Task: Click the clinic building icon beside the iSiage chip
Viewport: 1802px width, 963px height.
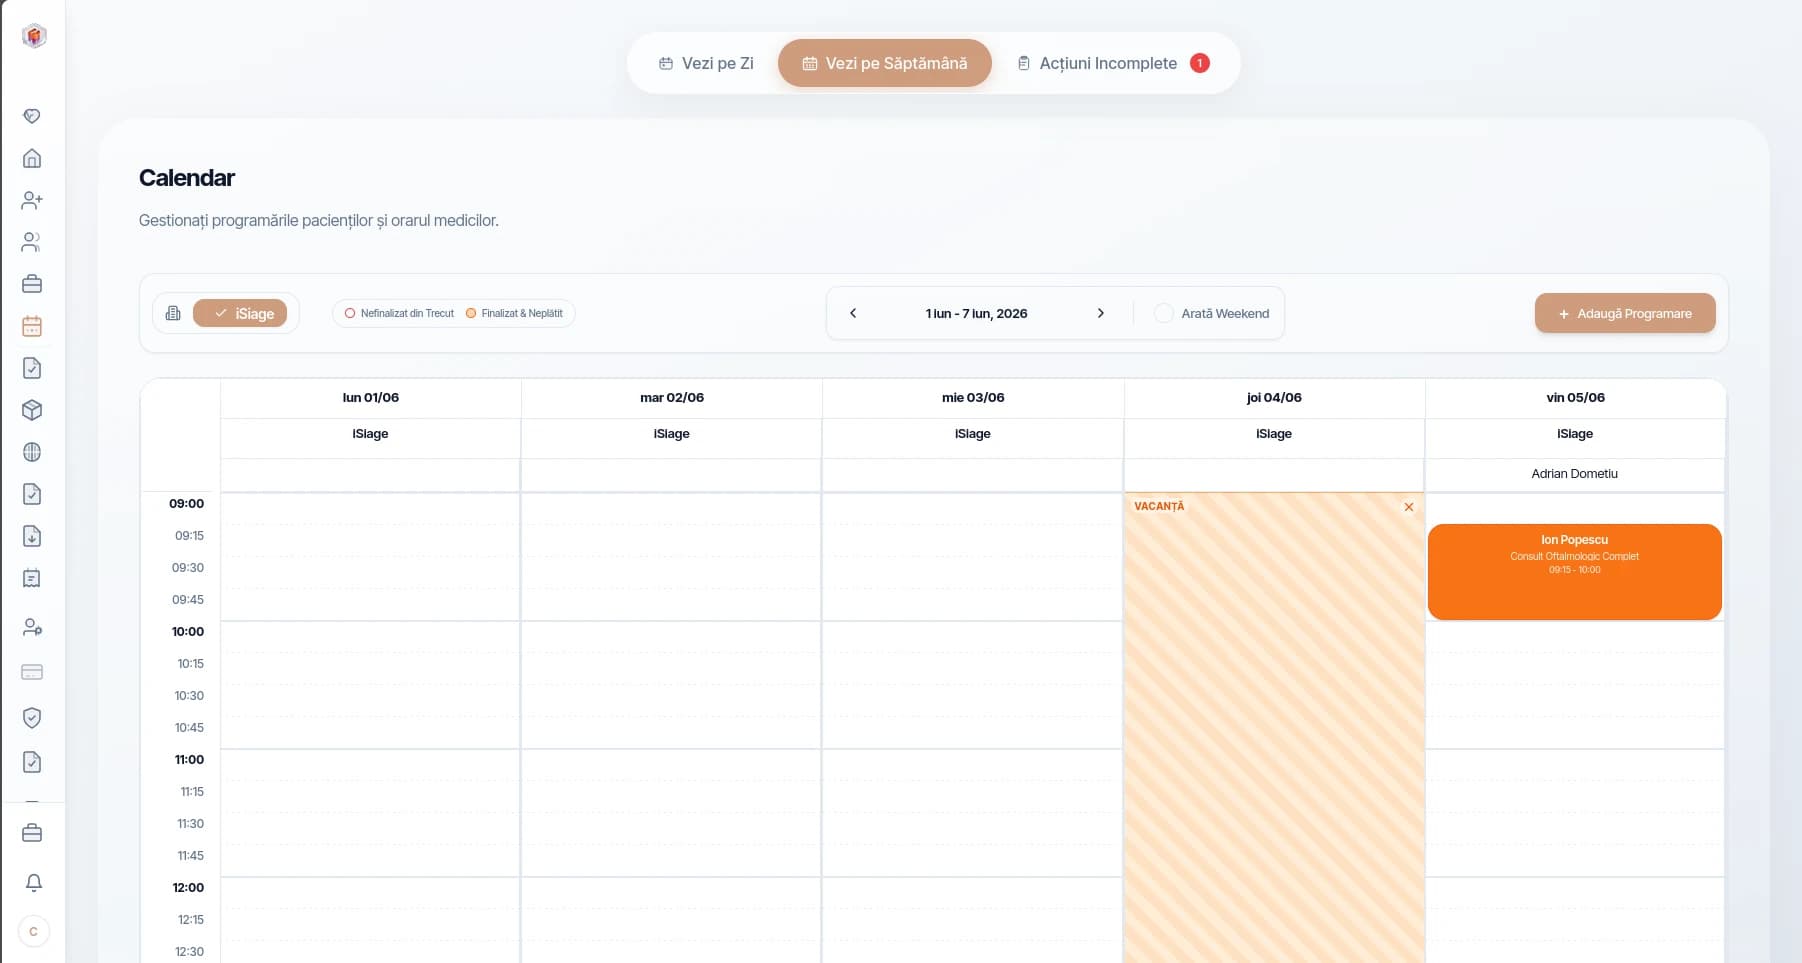Action: coord(173,313)
